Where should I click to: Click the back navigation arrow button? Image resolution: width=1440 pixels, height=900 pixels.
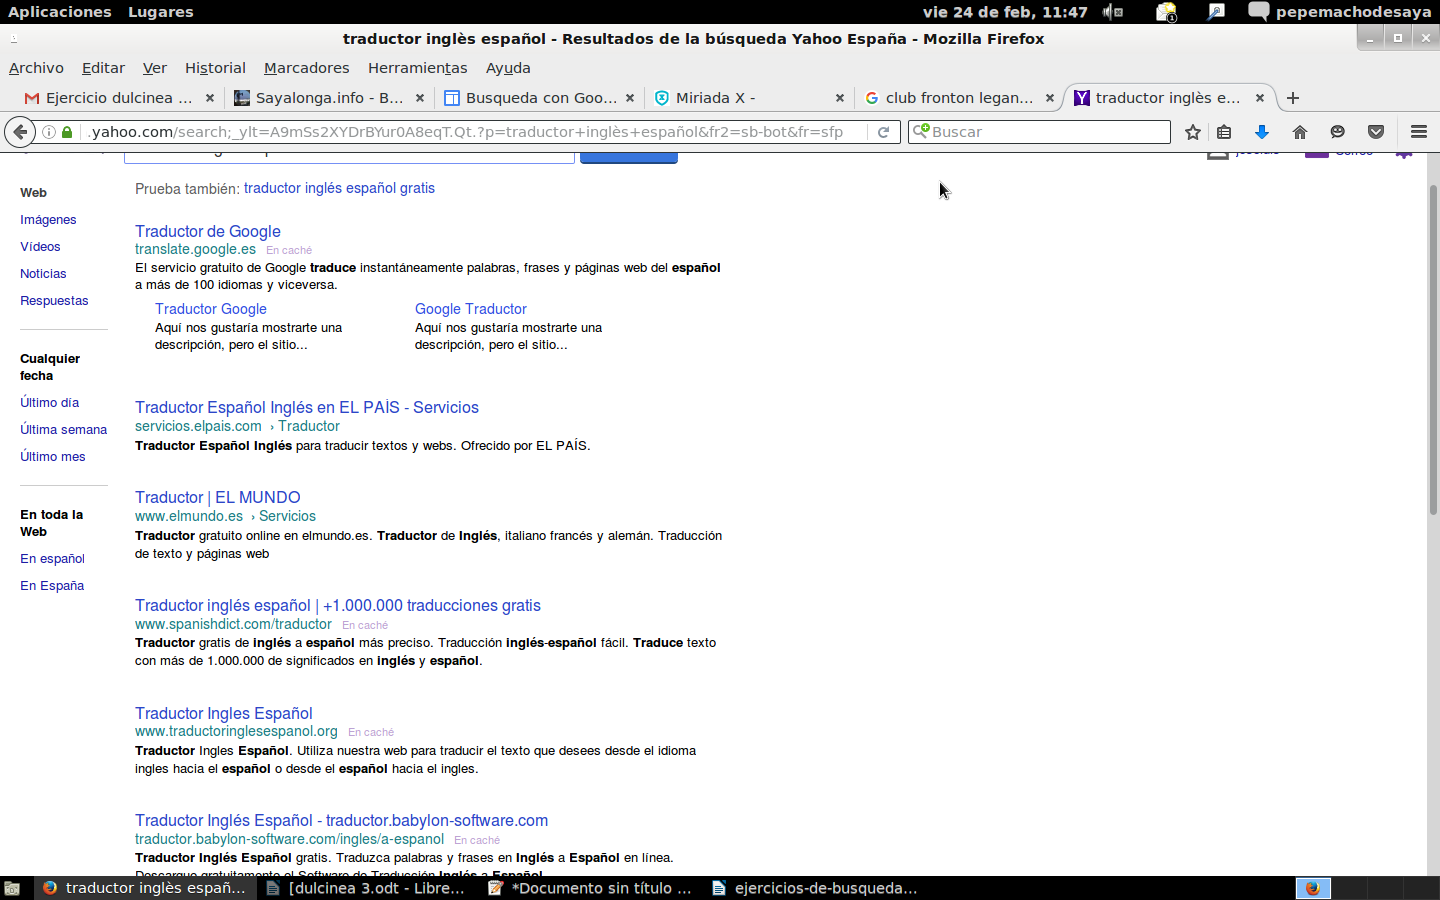tap(19, 132)
